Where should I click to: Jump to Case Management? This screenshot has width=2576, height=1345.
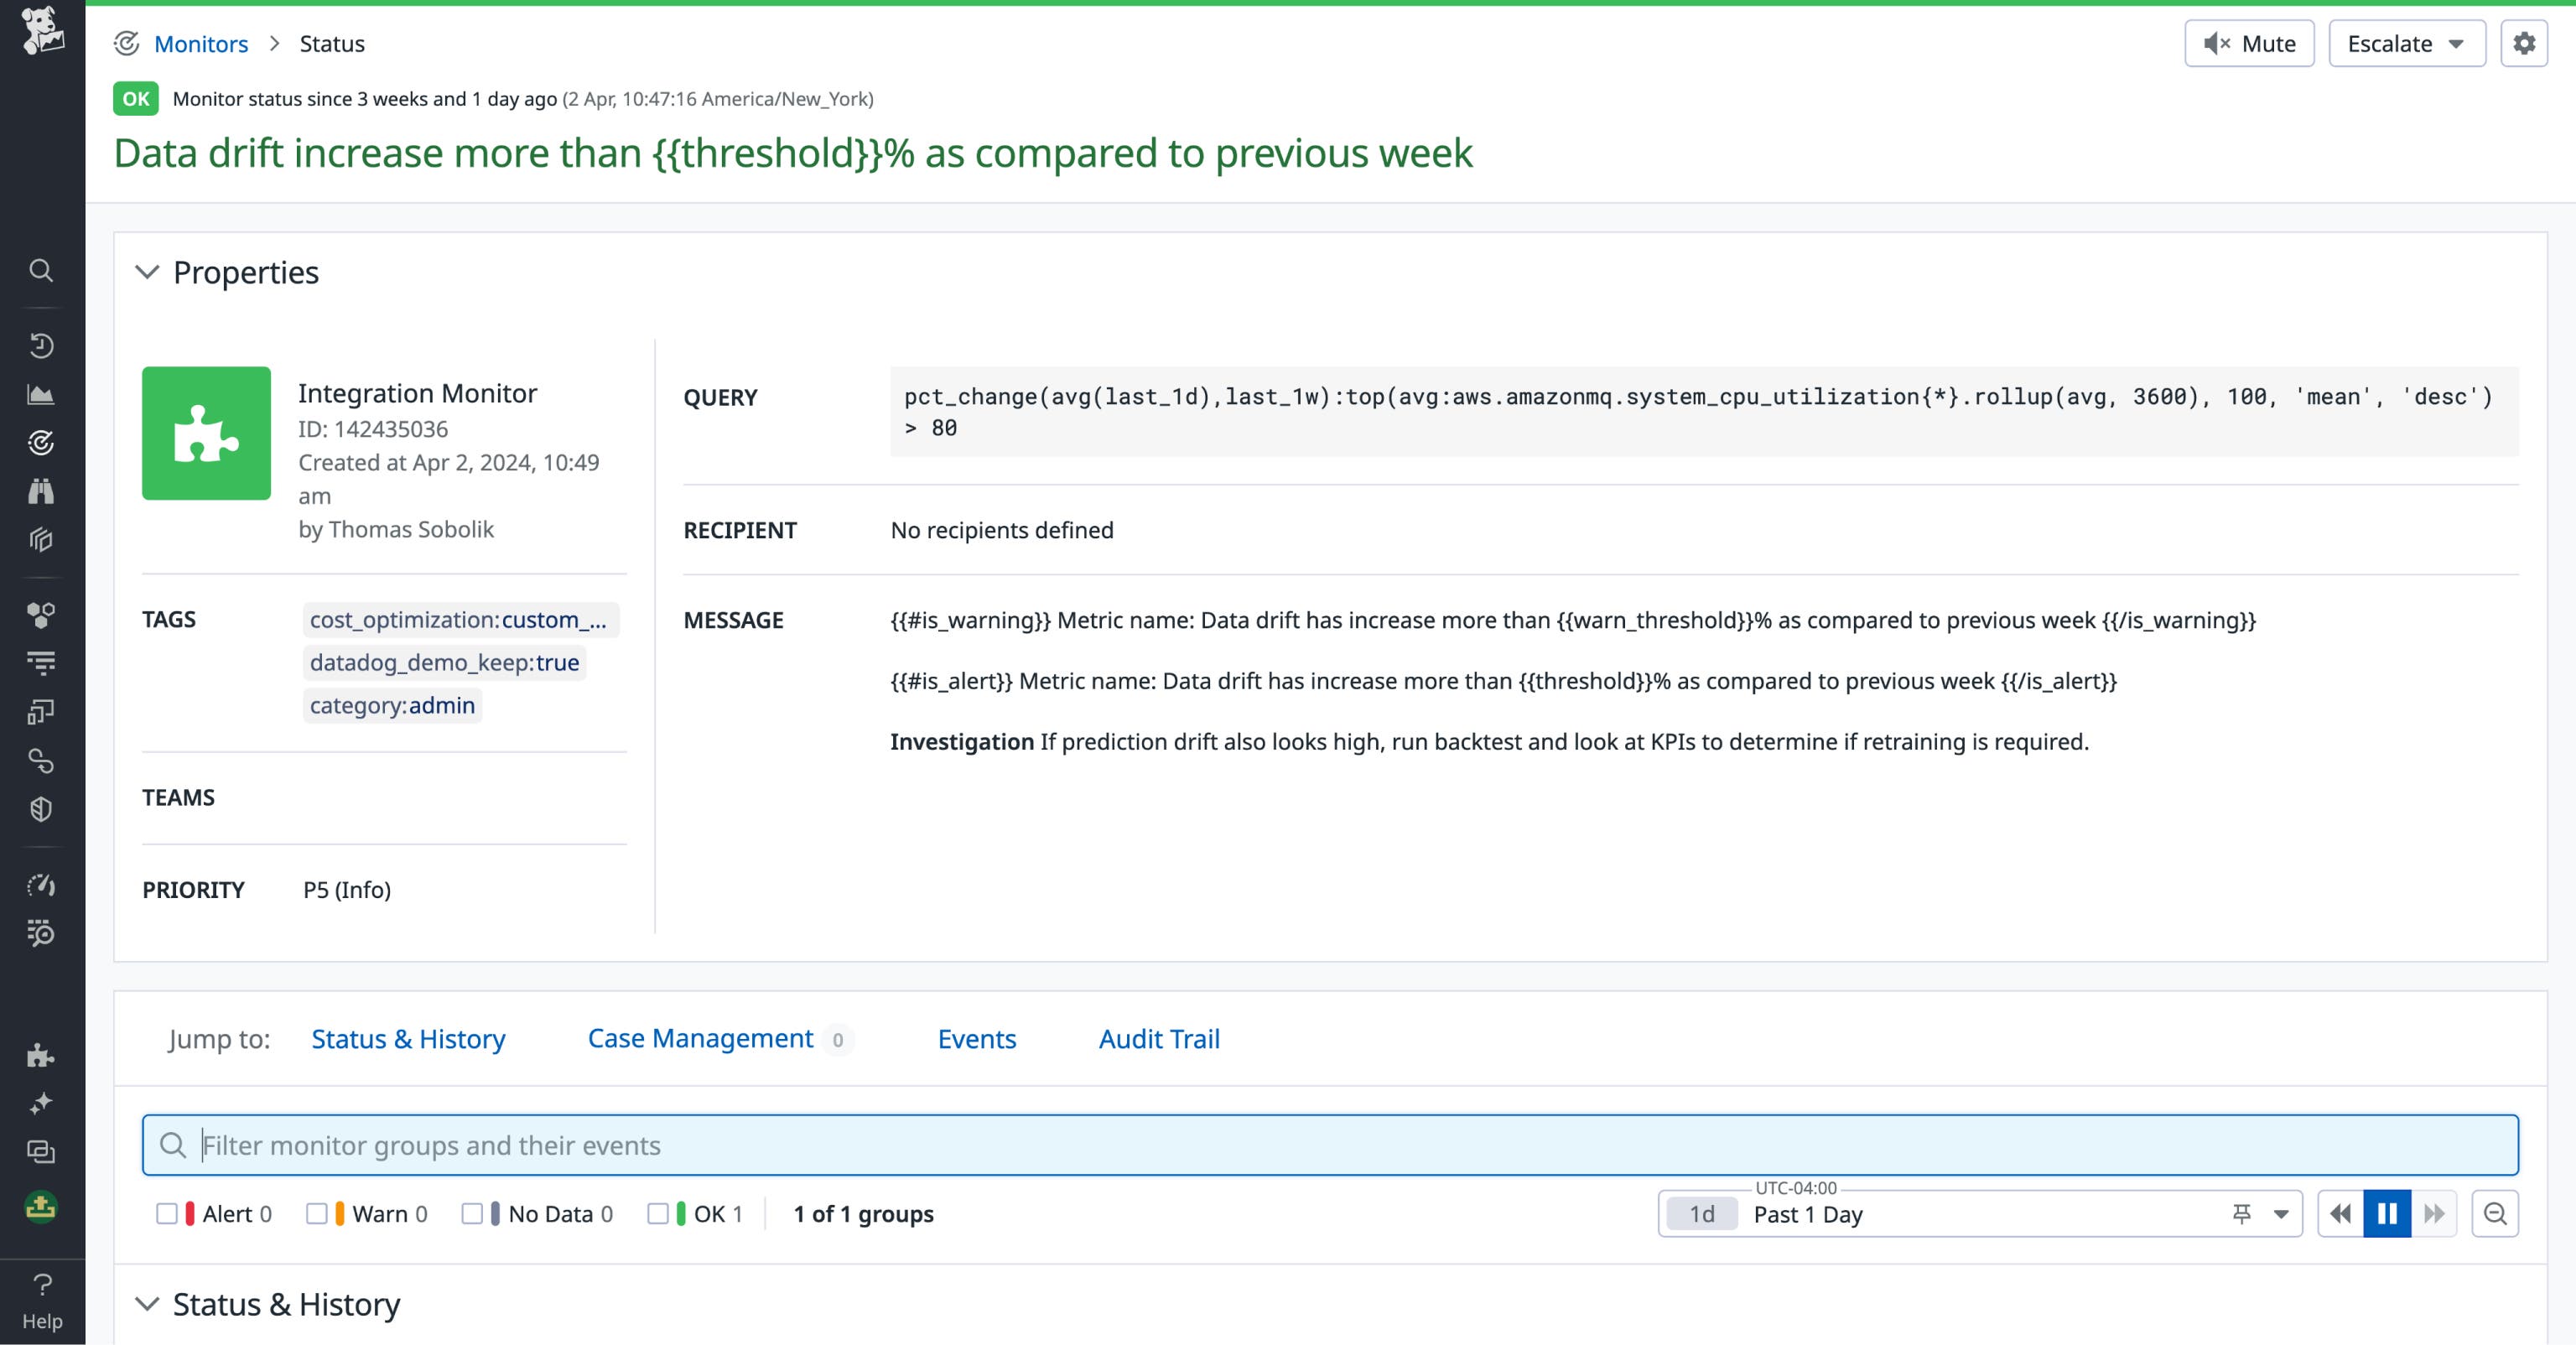point(699,1039)
